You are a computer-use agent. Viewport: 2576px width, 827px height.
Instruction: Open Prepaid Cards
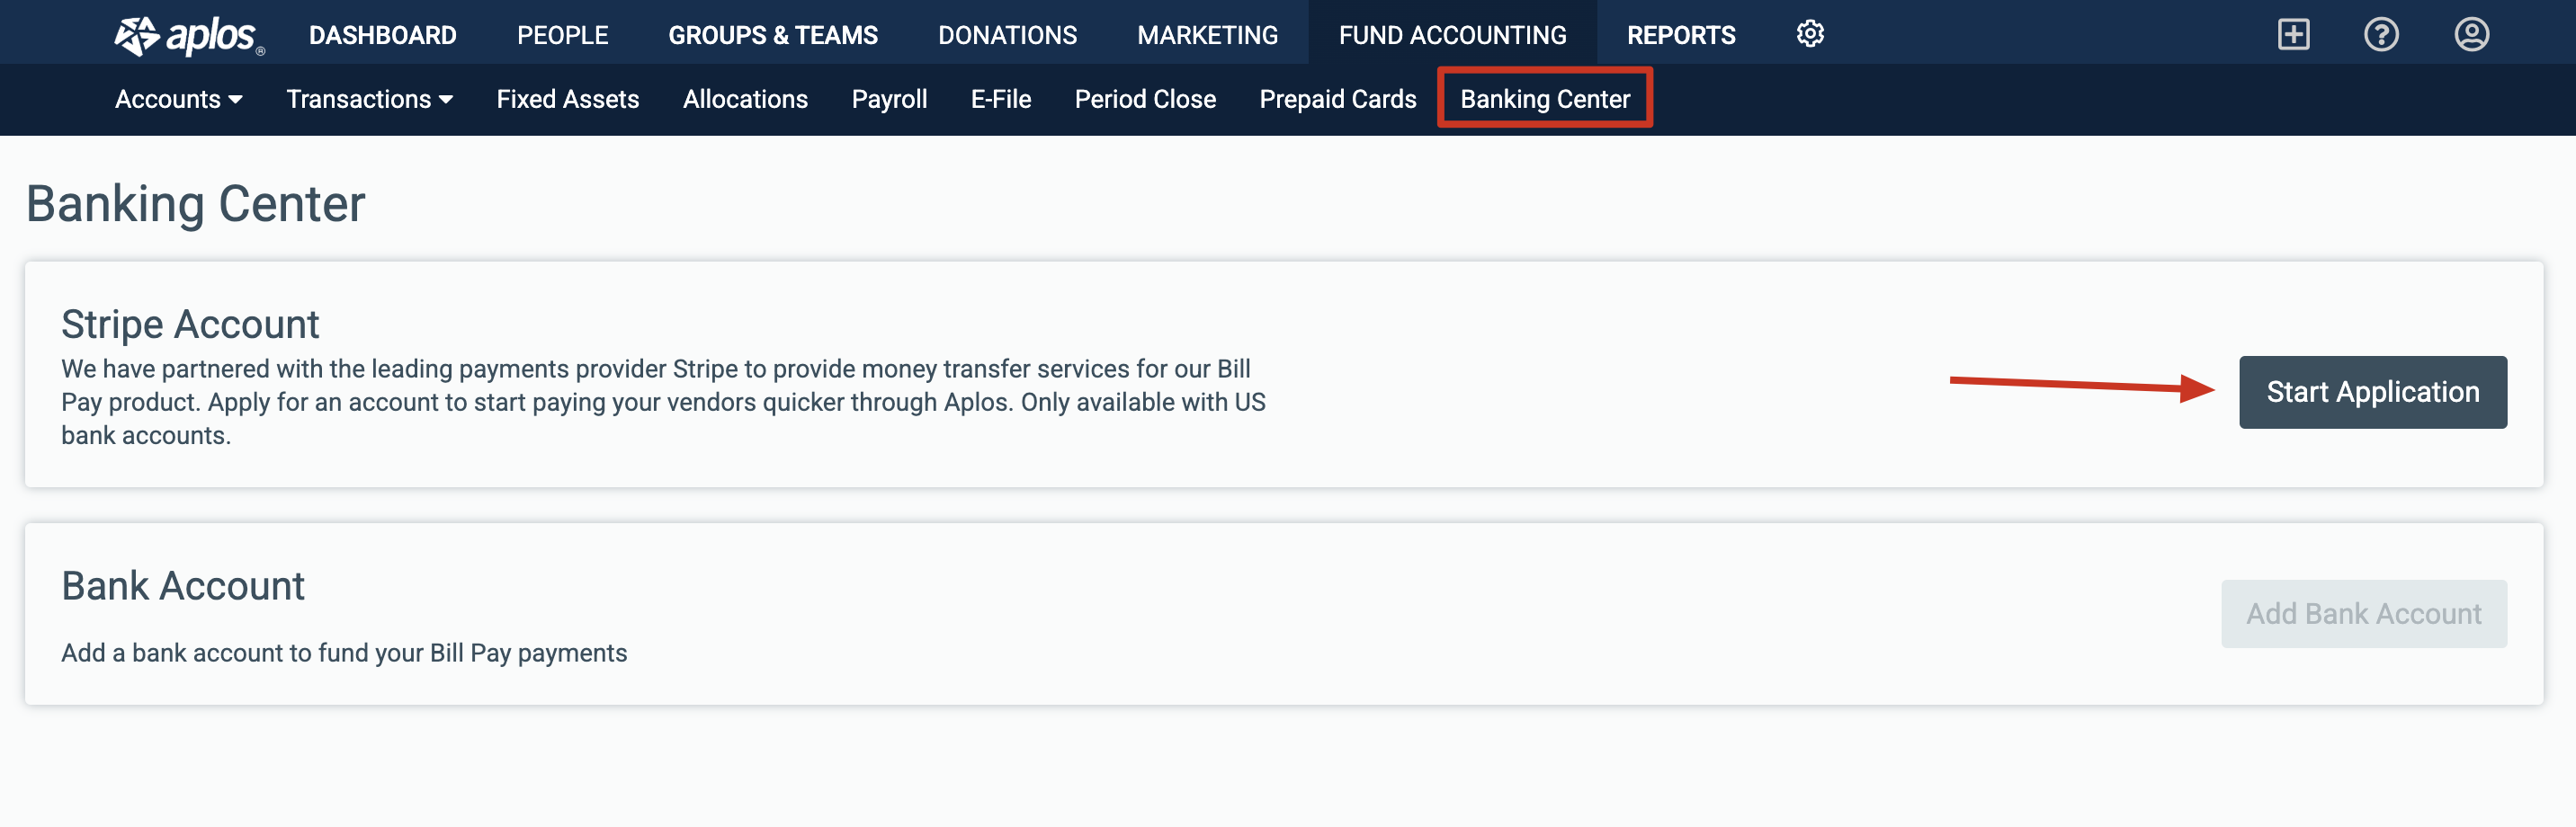point(1337,99)
